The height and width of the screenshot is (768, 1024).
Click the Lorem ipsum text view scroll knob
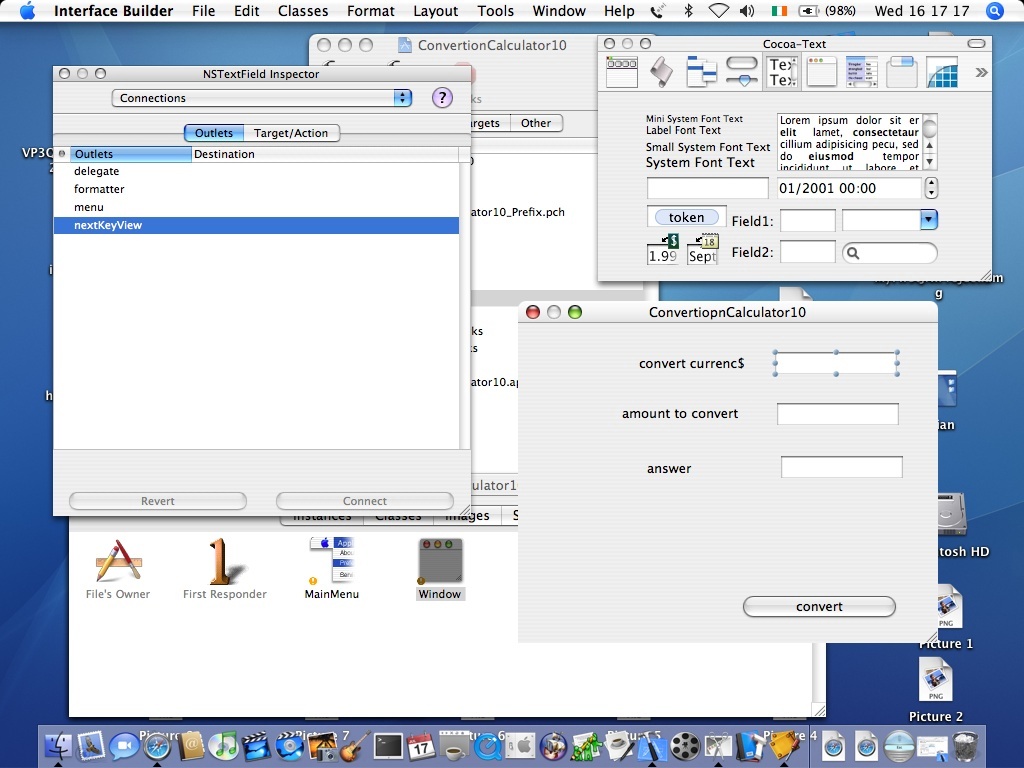click(x=929, y=126)
